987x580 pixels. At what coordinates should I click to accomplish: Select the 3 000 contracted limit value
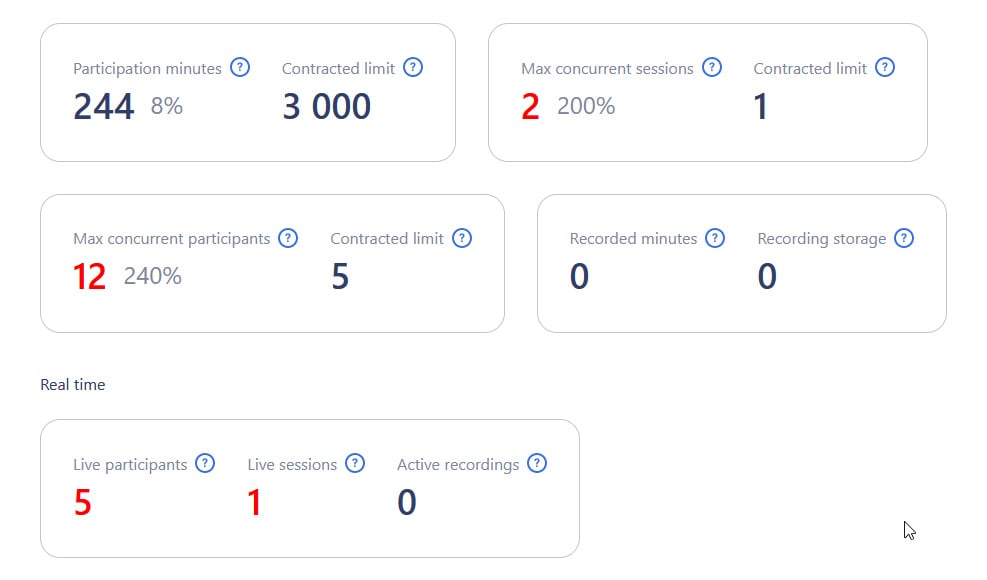(x=327, y=106)
